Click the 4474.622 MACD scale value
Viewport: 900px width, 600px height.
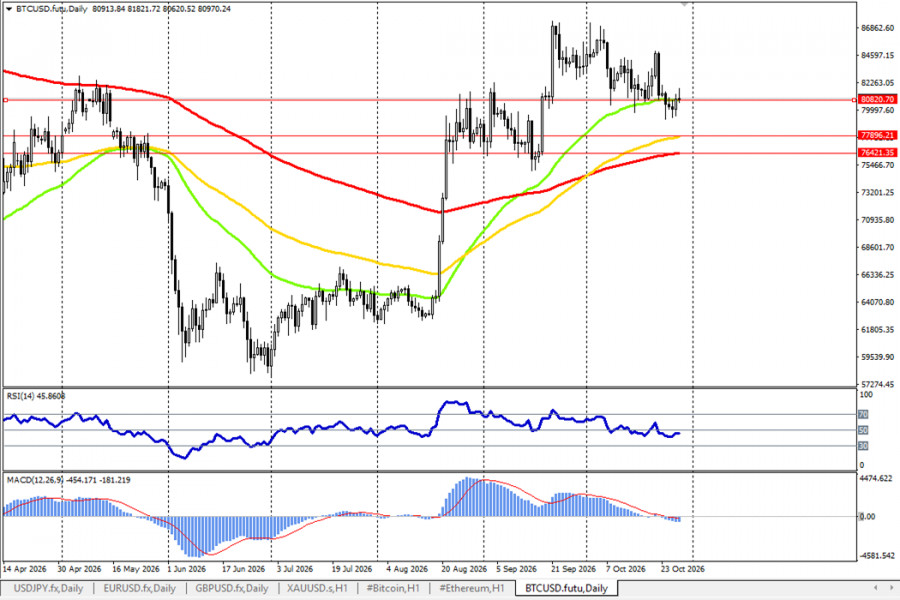point(876,478)
